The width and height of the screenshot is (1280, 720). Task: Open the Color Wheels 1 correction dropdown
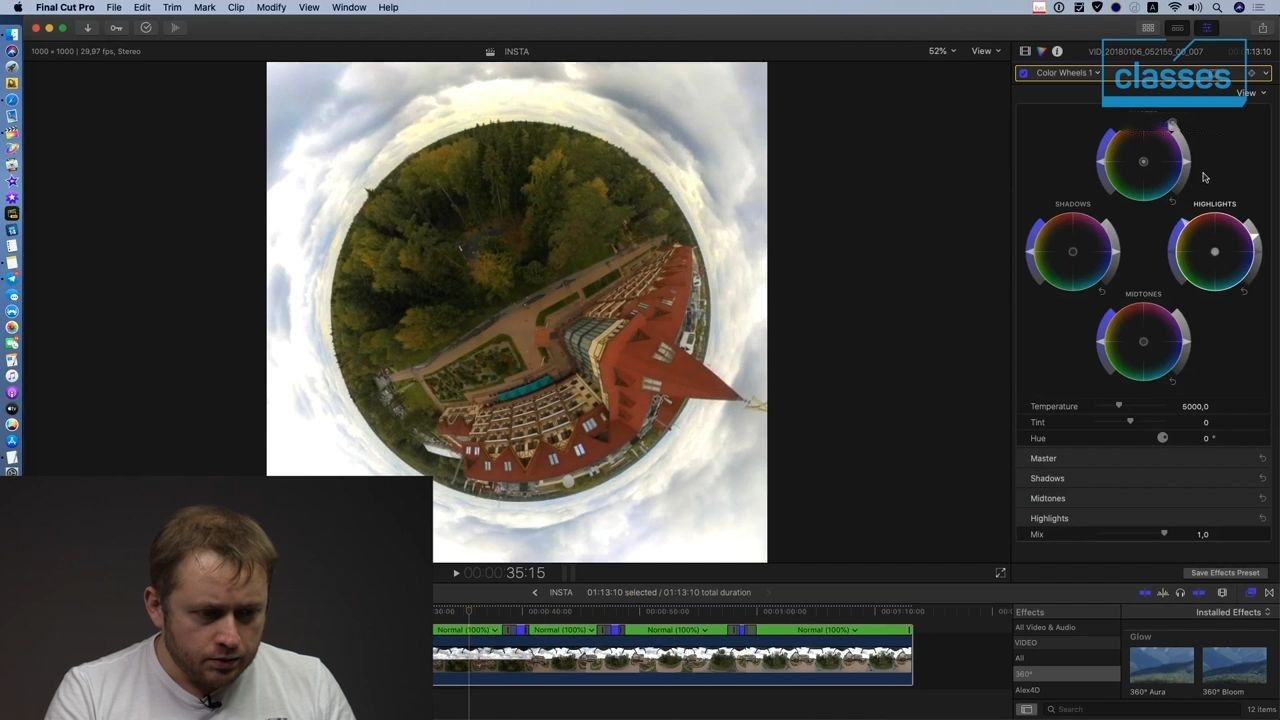point(1068,73)
